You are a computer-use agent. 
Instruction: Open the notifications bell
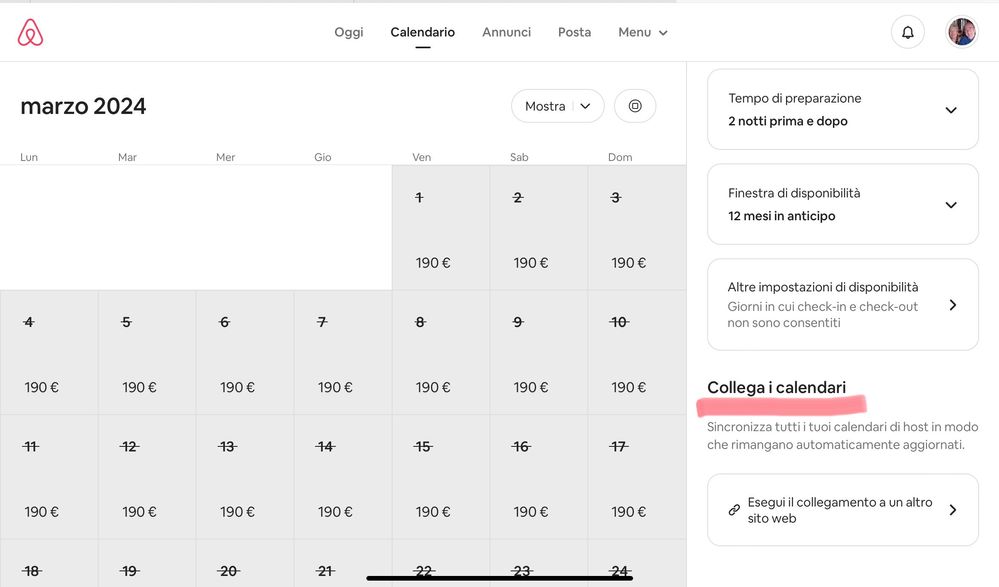(x=907, y=32)
